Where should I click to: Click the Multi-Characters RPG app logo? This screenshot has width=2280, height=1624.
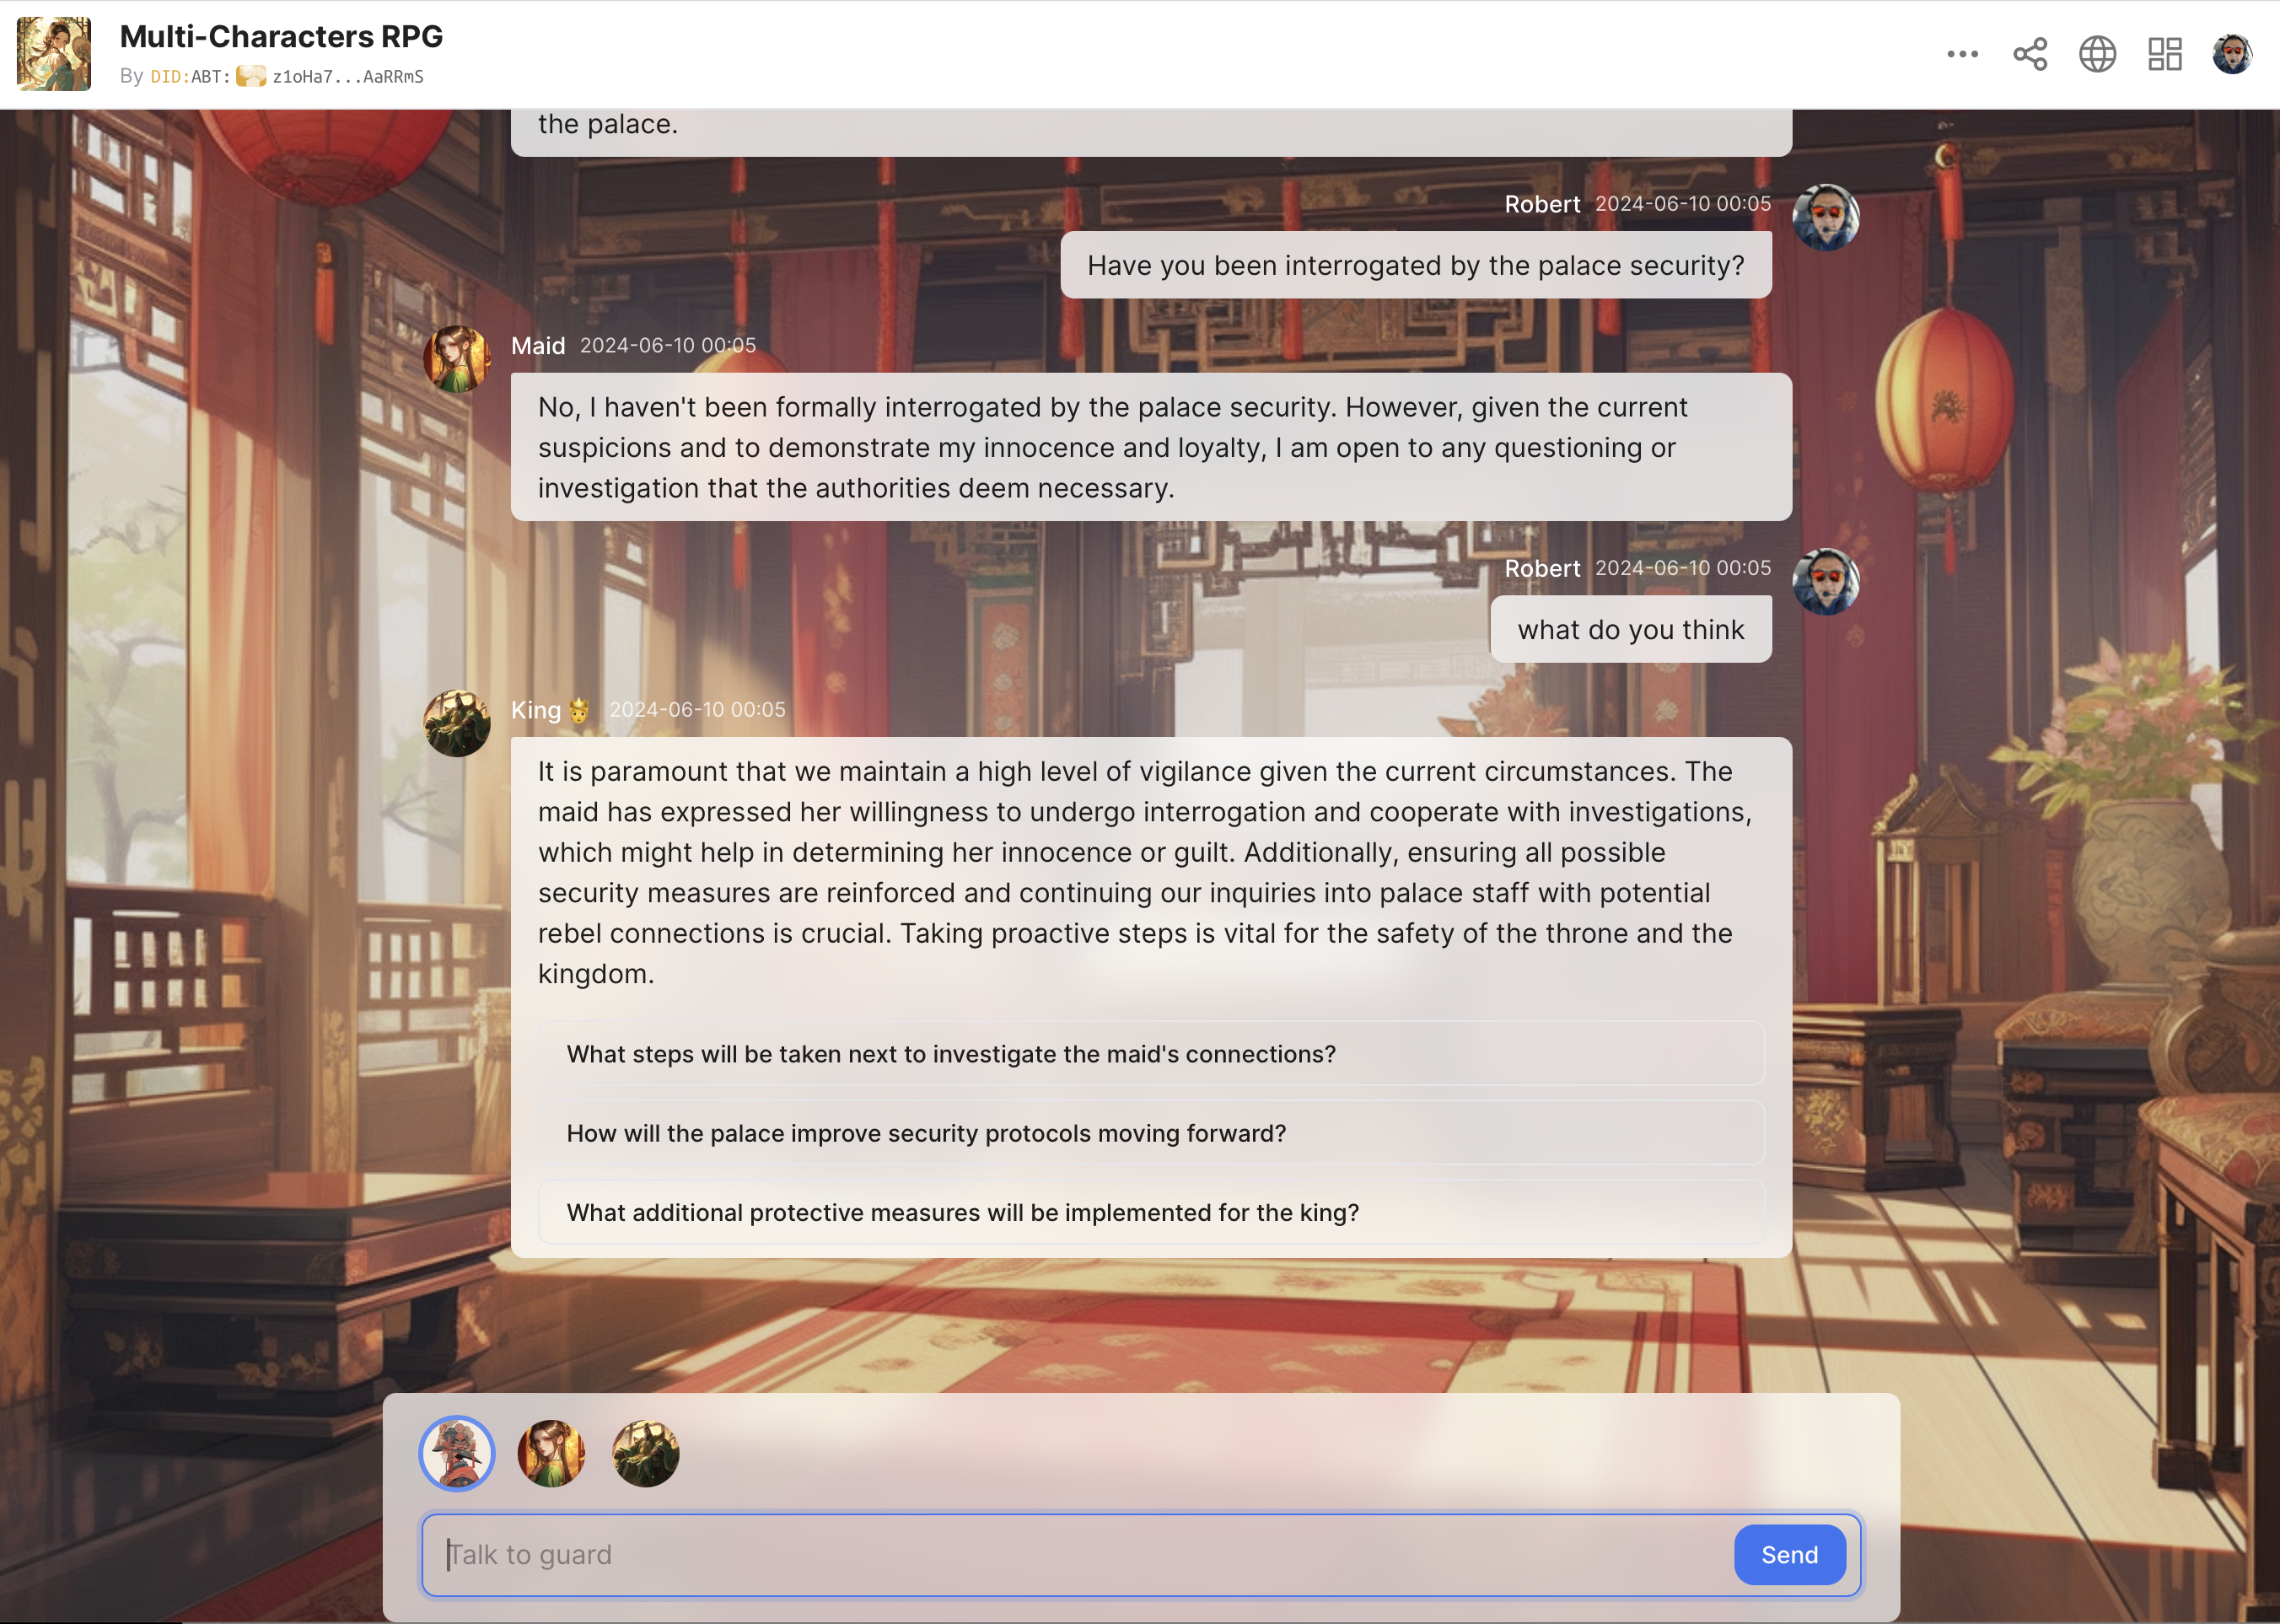tap(54, 54)
